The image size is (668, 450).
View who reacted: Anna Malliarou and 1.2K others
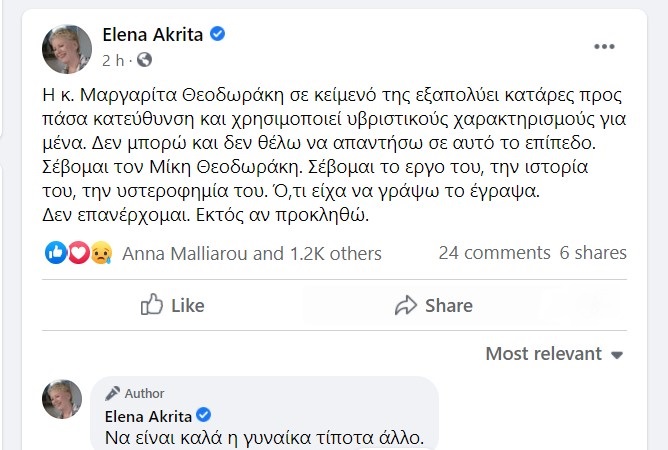[x=251, y=253]
